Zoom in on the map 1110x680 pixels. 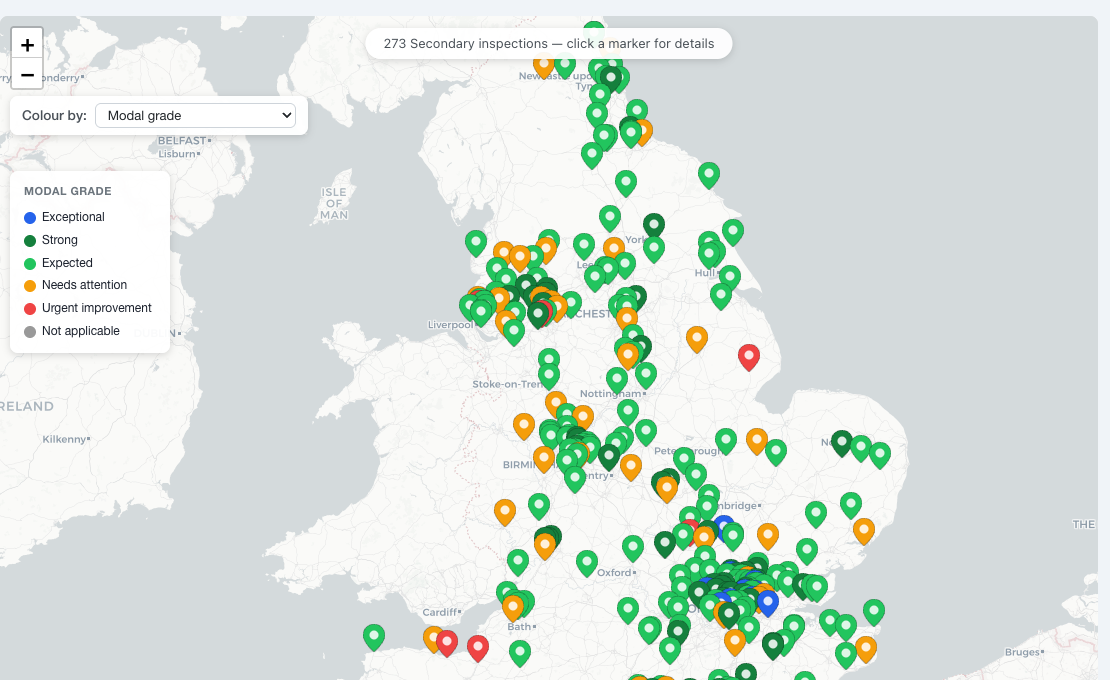27,45
